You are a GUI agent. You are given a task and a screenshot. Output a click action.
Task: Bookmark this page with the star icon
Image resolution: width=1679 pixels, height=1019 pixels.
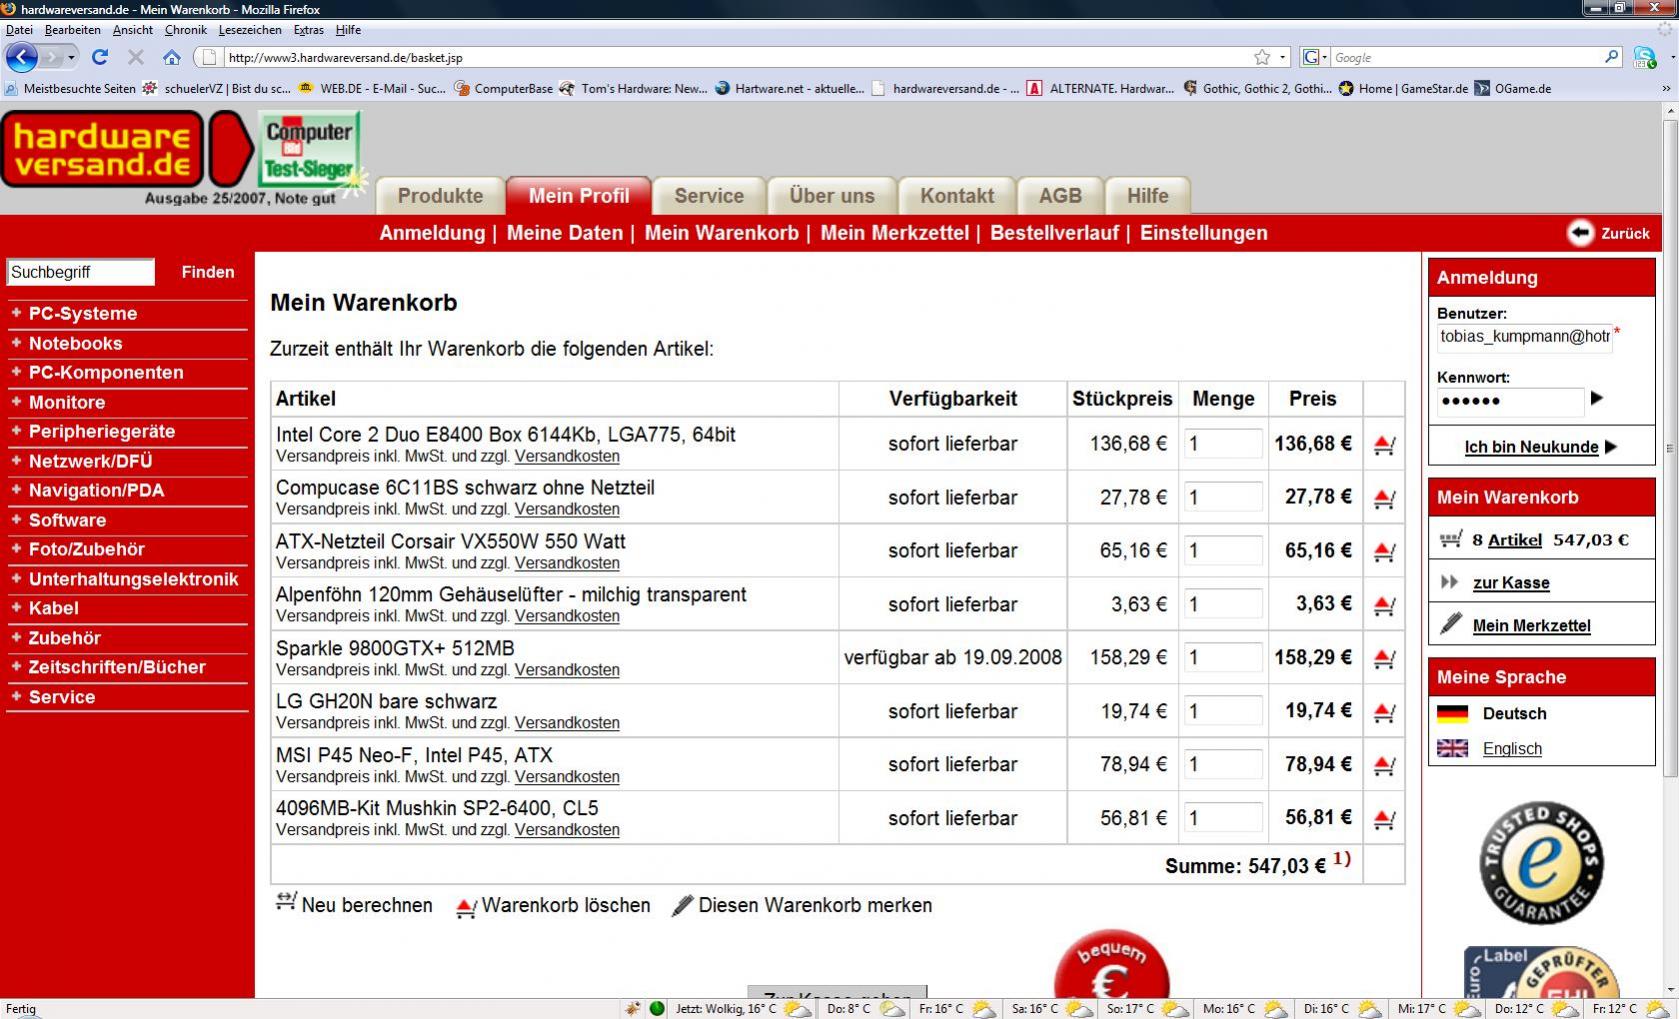pyautogui.click(x=1262, y=57)
